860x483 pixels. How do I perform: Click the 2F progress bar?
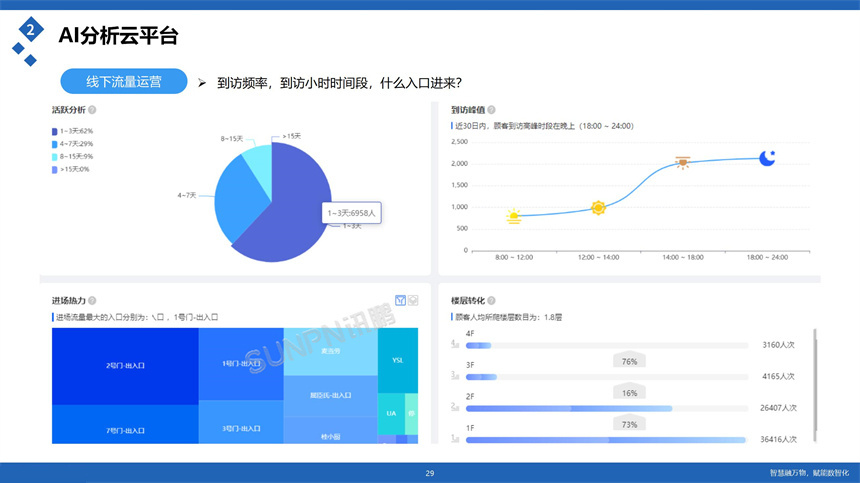point(607,408)
